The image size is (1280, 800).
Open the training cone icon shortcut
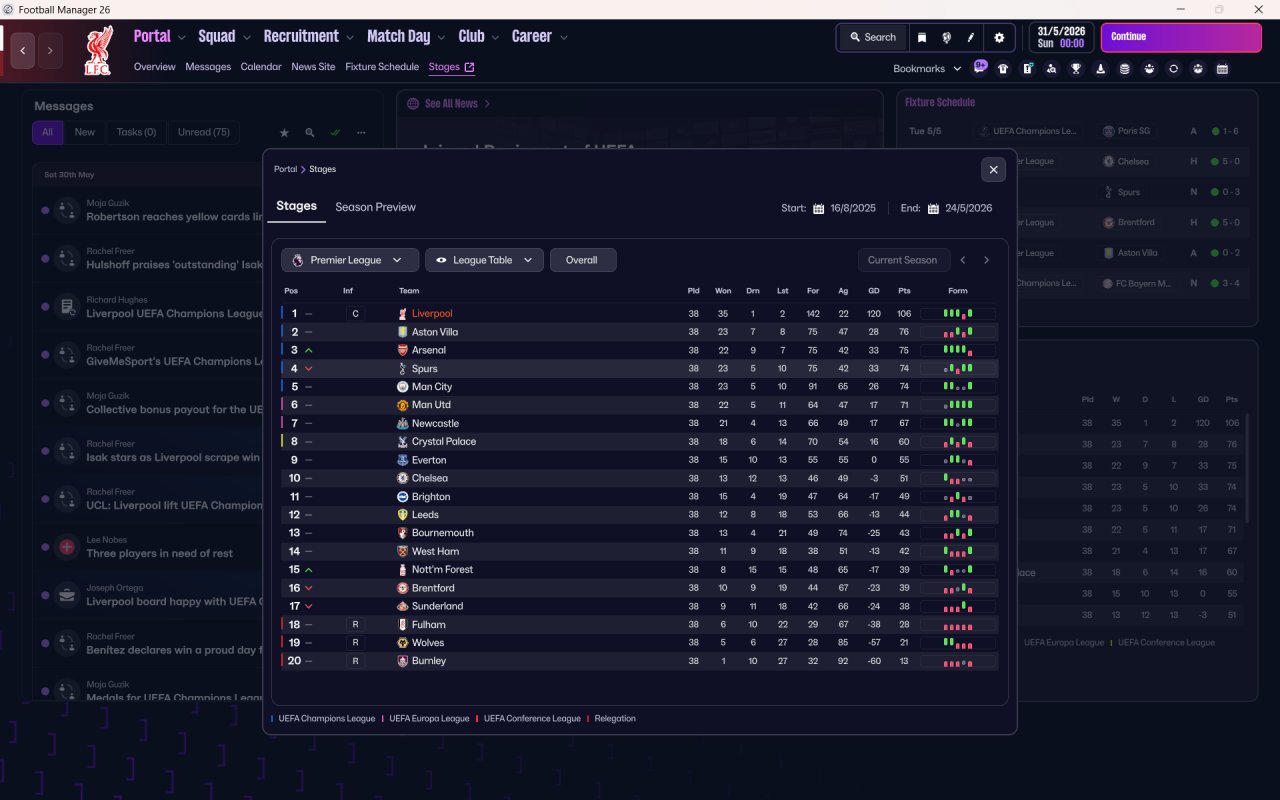[x=1101, y=69]
